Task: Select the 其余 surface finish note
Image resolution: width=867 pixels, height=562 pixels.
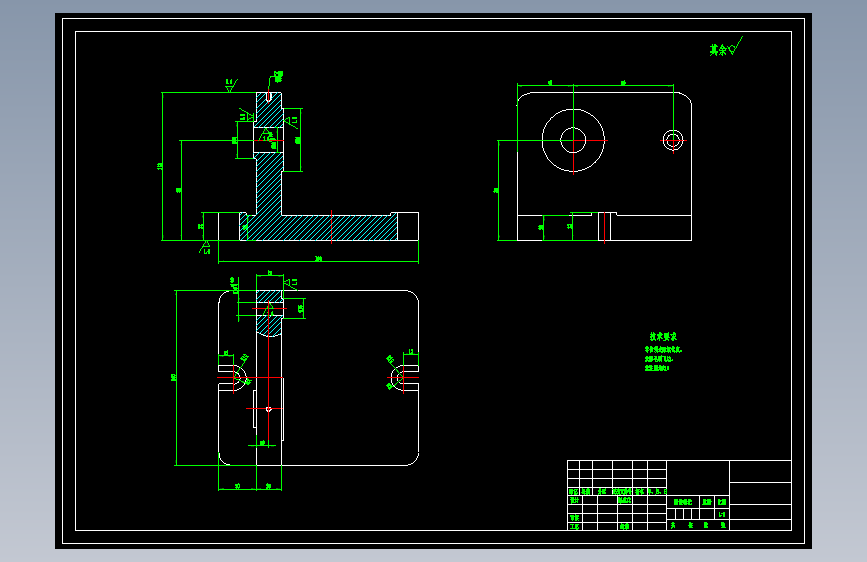Action: pyautogui.click(x=725, y=48)
